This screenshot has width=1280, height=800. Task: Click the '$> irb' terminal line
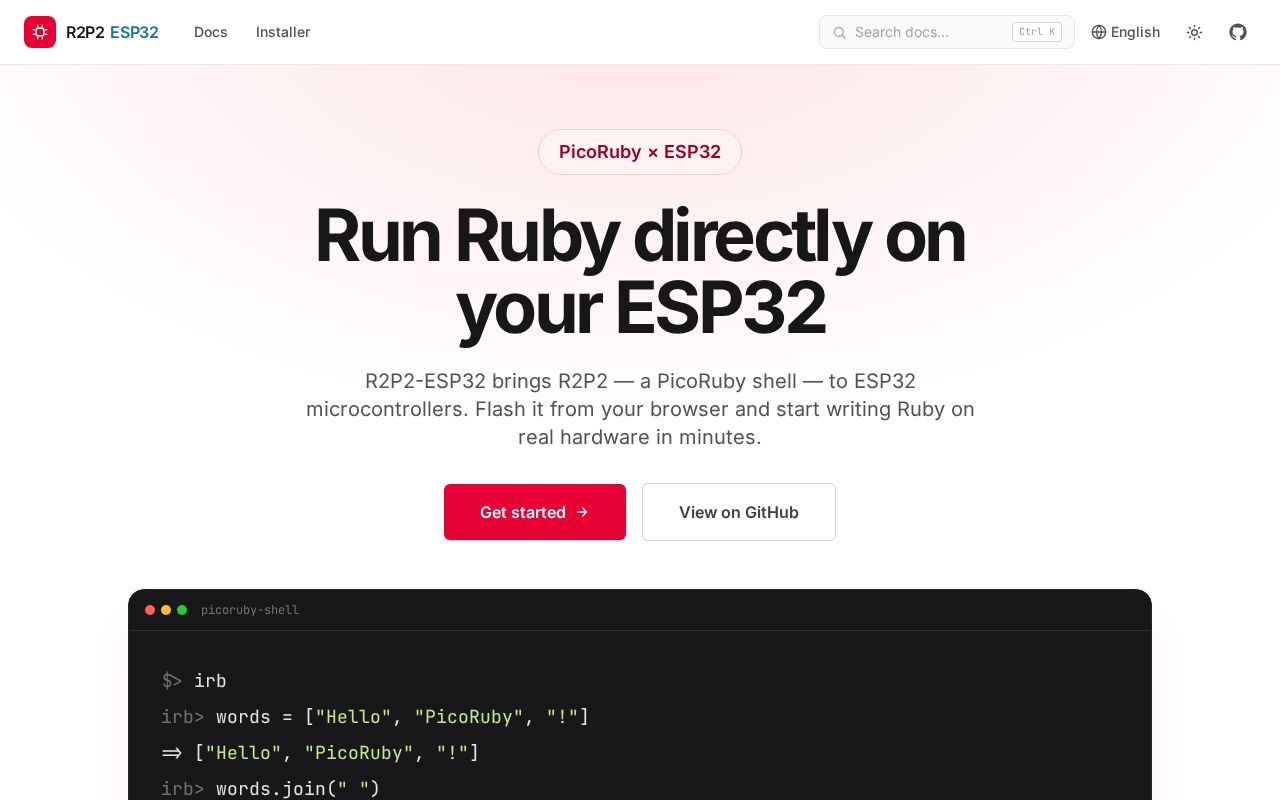click(194, 681)
